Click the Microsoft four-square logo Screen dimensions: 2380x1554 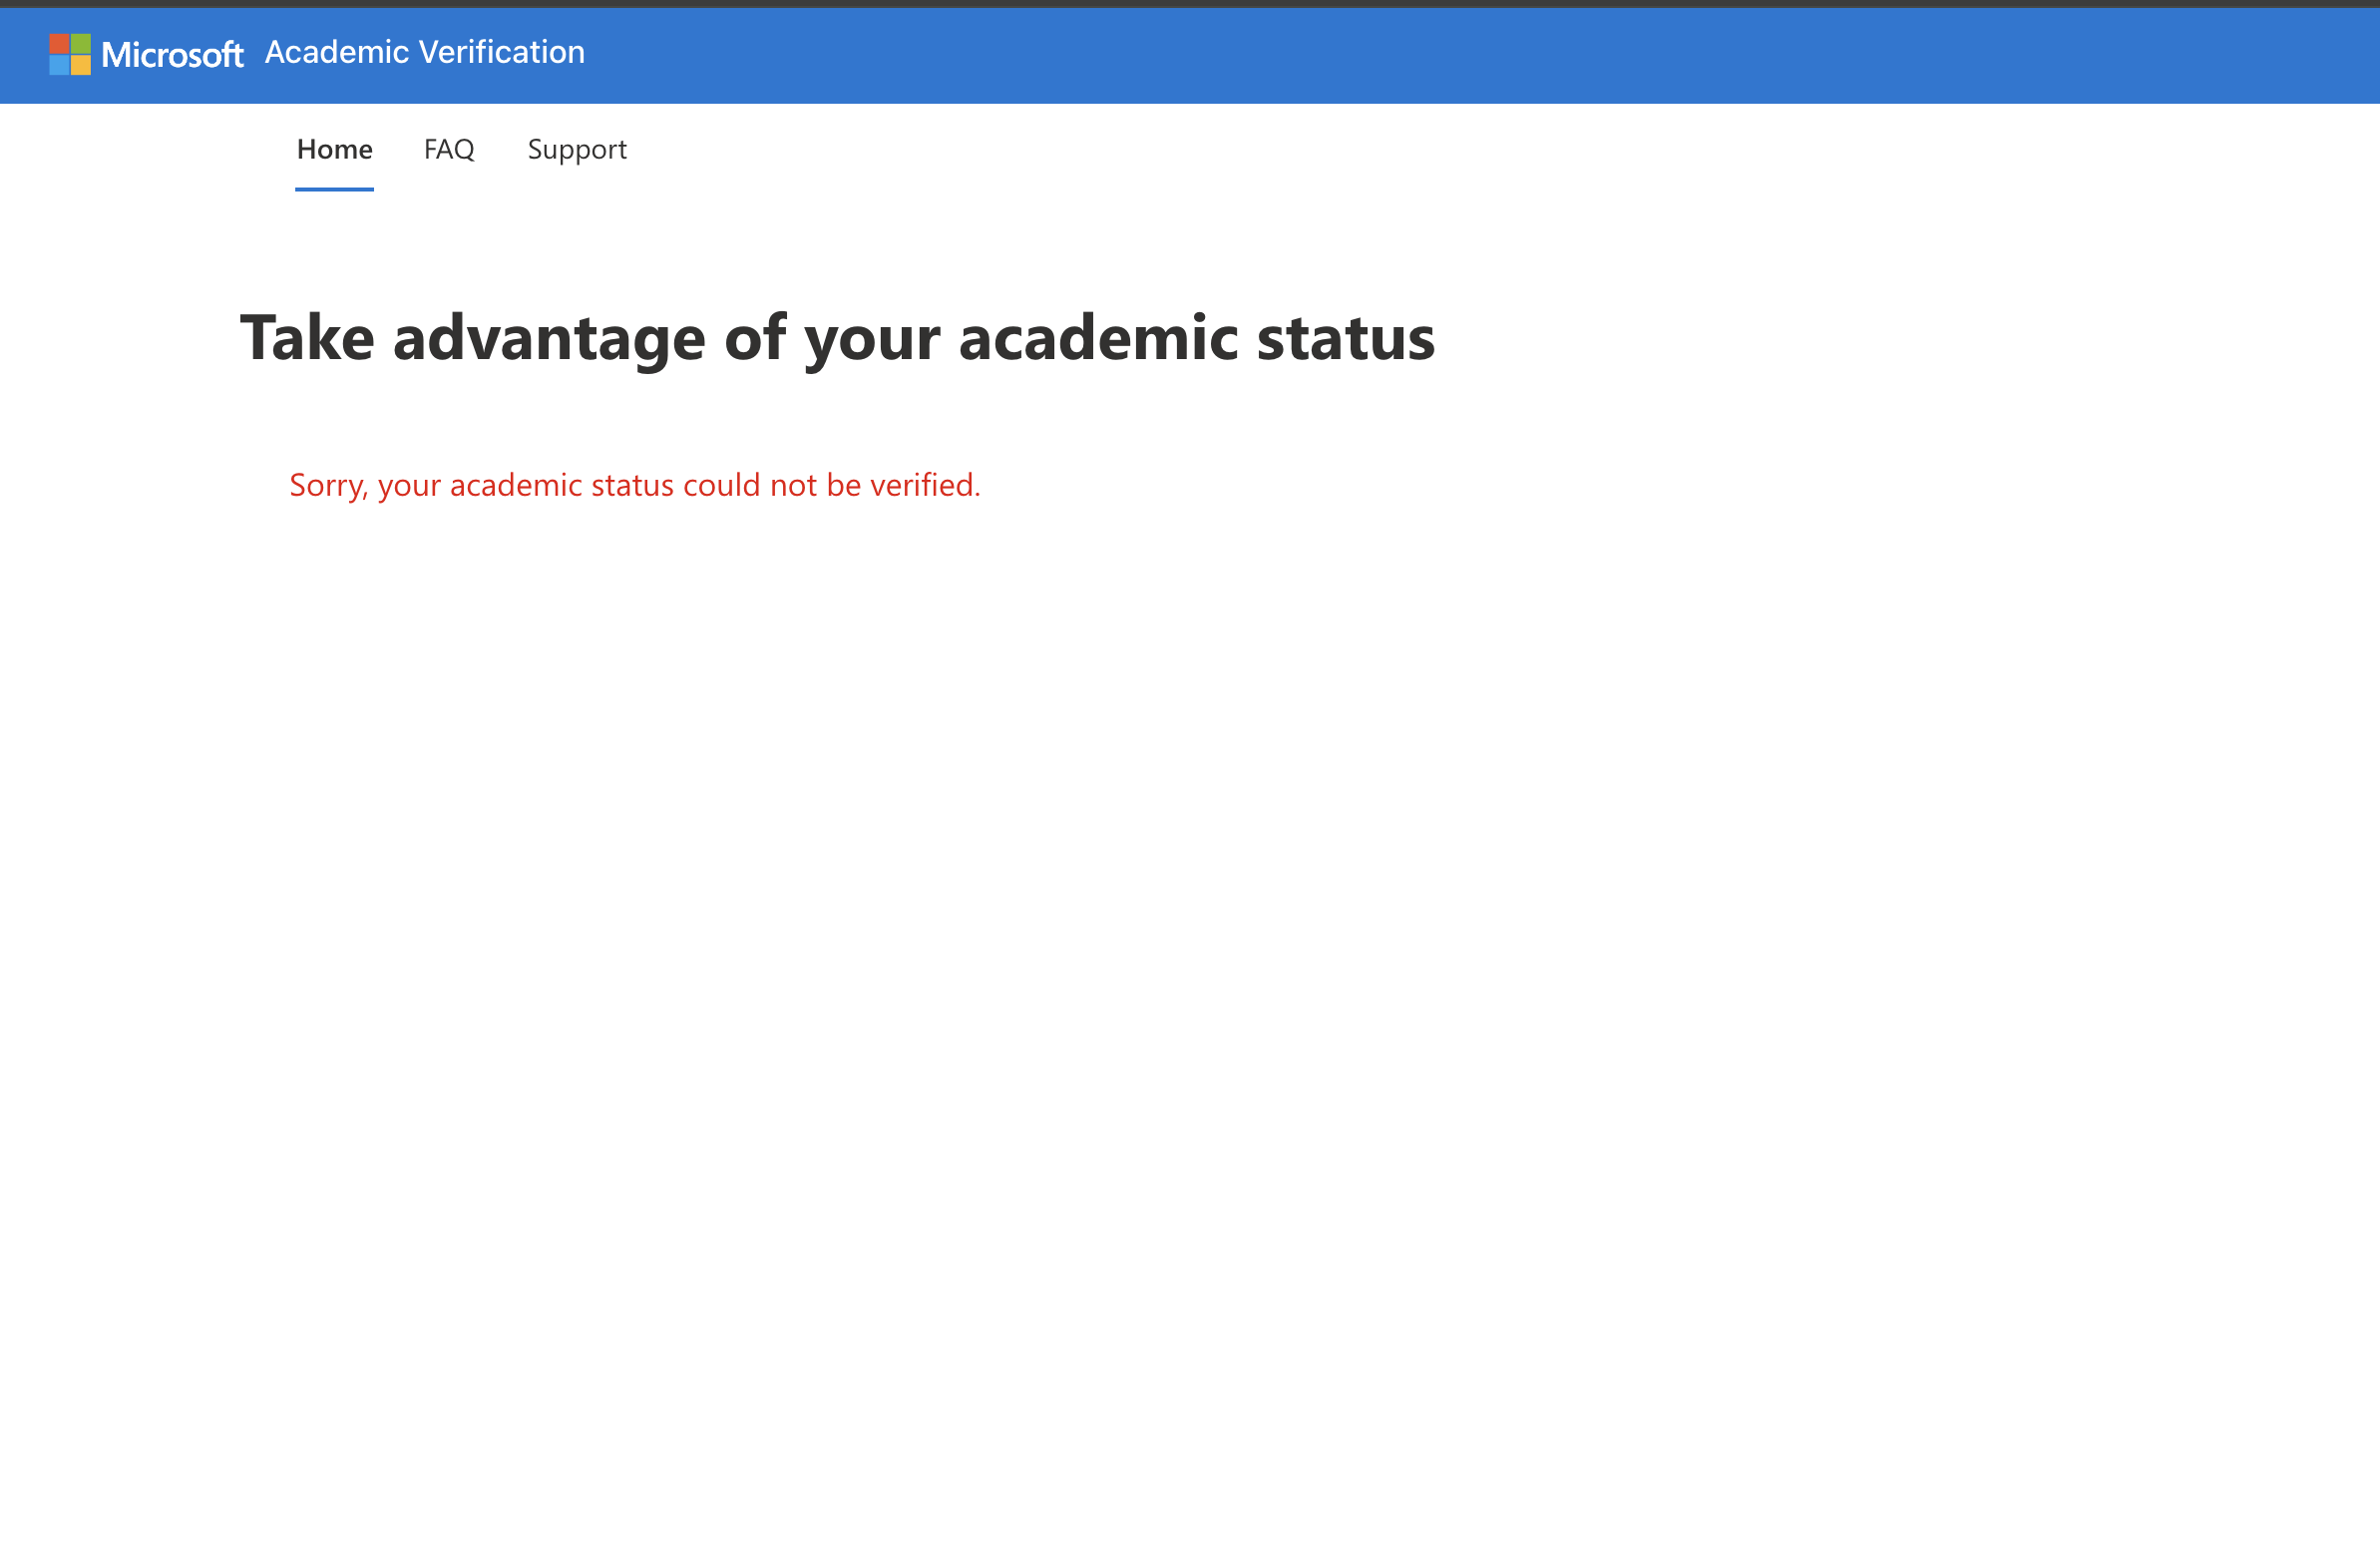pyautogui.click(x=70, y=54)
